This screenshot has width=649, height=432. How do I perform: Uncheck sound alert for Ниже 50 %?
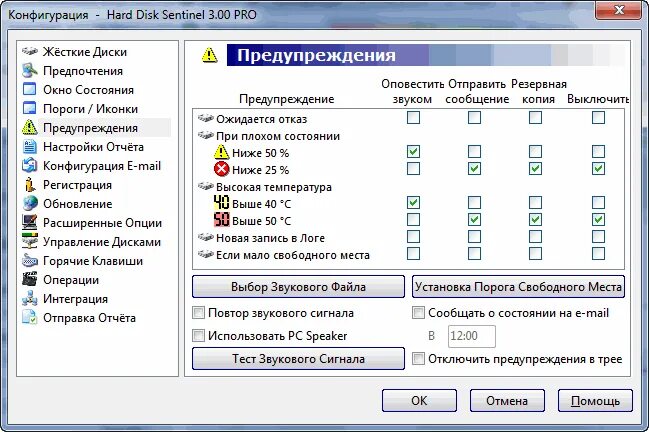point(413,152)
